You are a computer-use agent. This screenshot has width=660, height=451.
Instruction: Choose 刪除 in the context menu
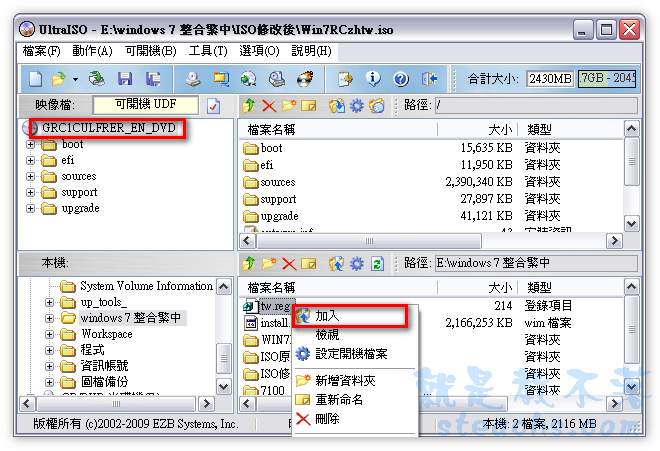pos(354,419)
